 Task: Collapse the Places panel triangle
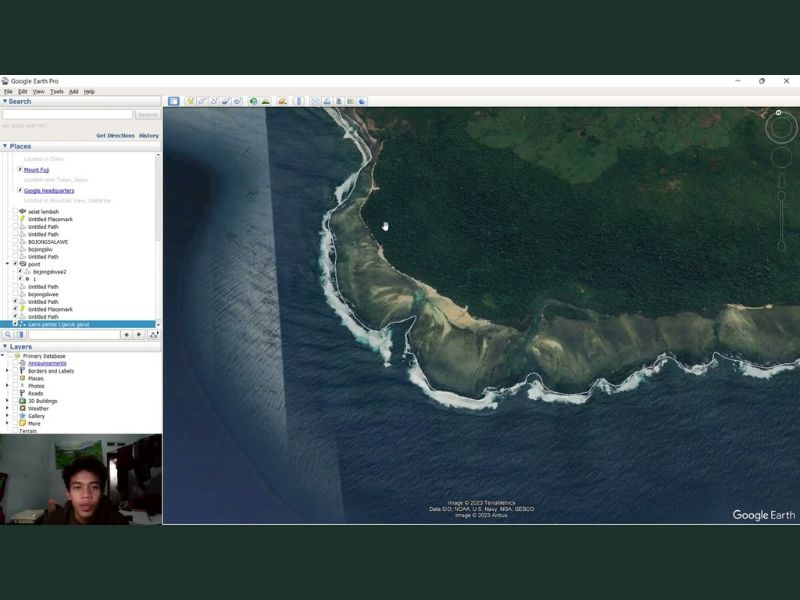tap(5, 146)
